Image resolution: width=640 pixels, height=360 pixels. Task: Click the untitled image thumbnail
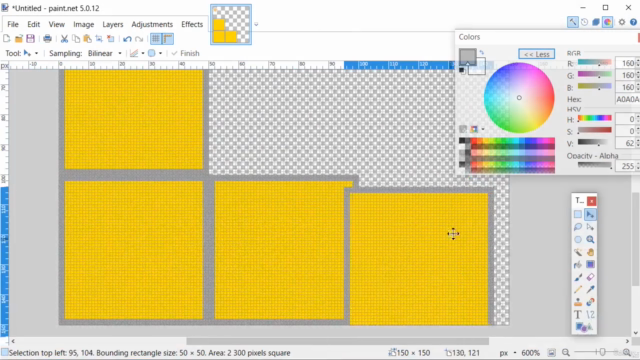tap(231, 24)
